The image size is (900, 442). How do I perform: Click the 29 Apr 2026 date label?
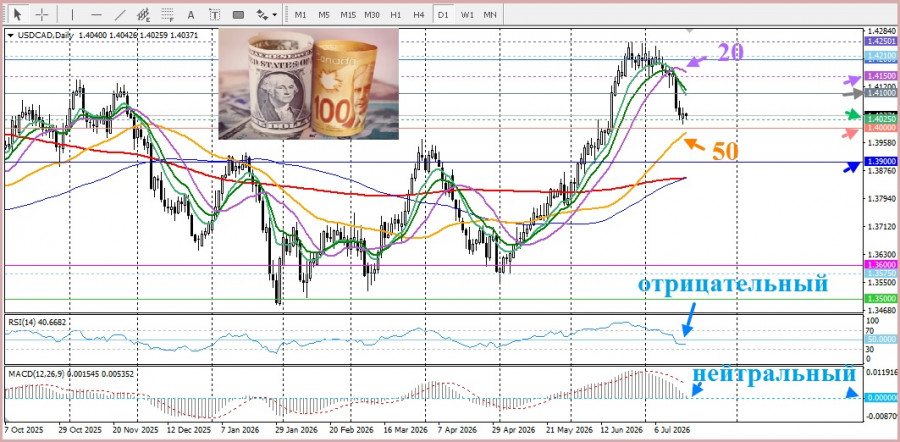tap(514, 429)
